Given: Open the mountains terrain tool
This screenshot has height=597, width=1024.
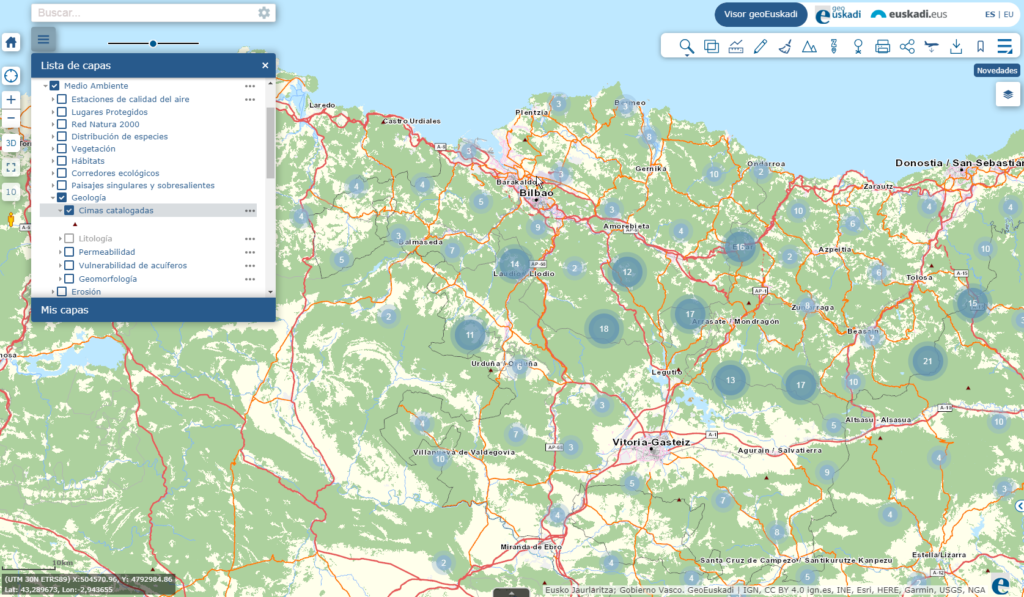Looking at the screenshot, I should 809,46.
